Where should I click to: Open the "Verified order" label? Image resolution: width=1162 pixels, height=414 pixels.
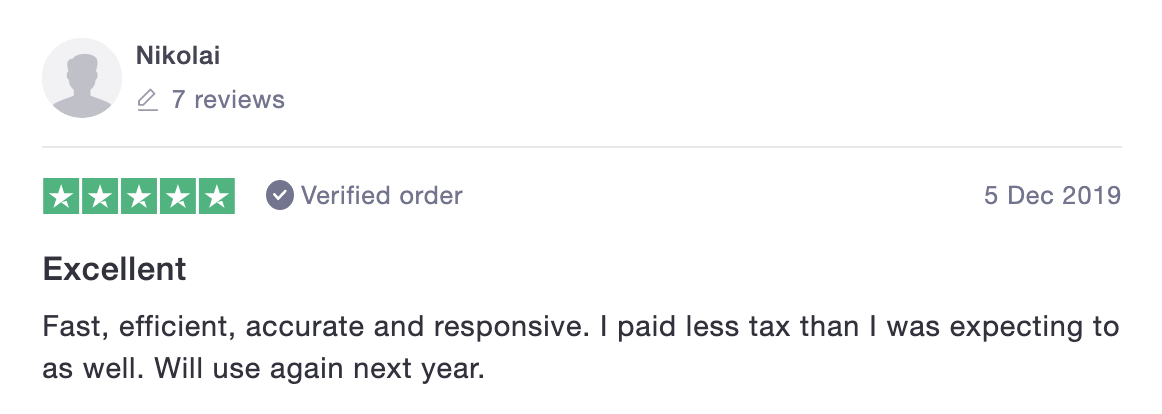coord(381,196)
